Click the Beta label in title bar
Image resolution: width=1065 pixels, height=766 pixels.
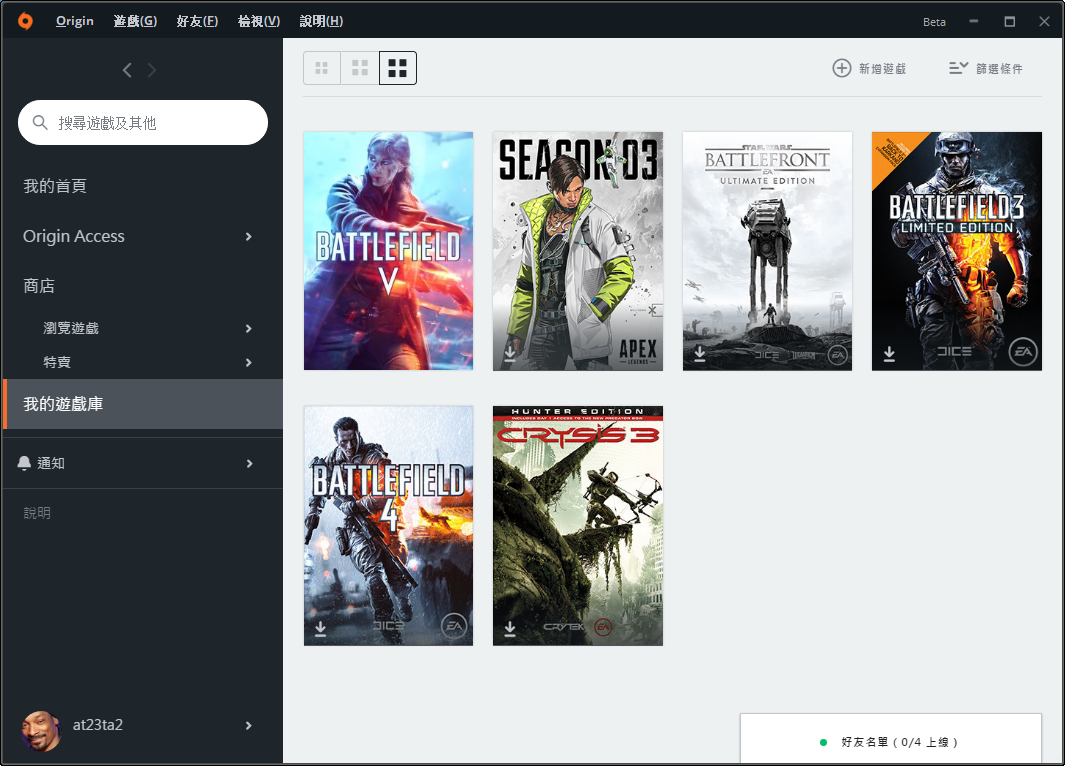tap(934, 22)
